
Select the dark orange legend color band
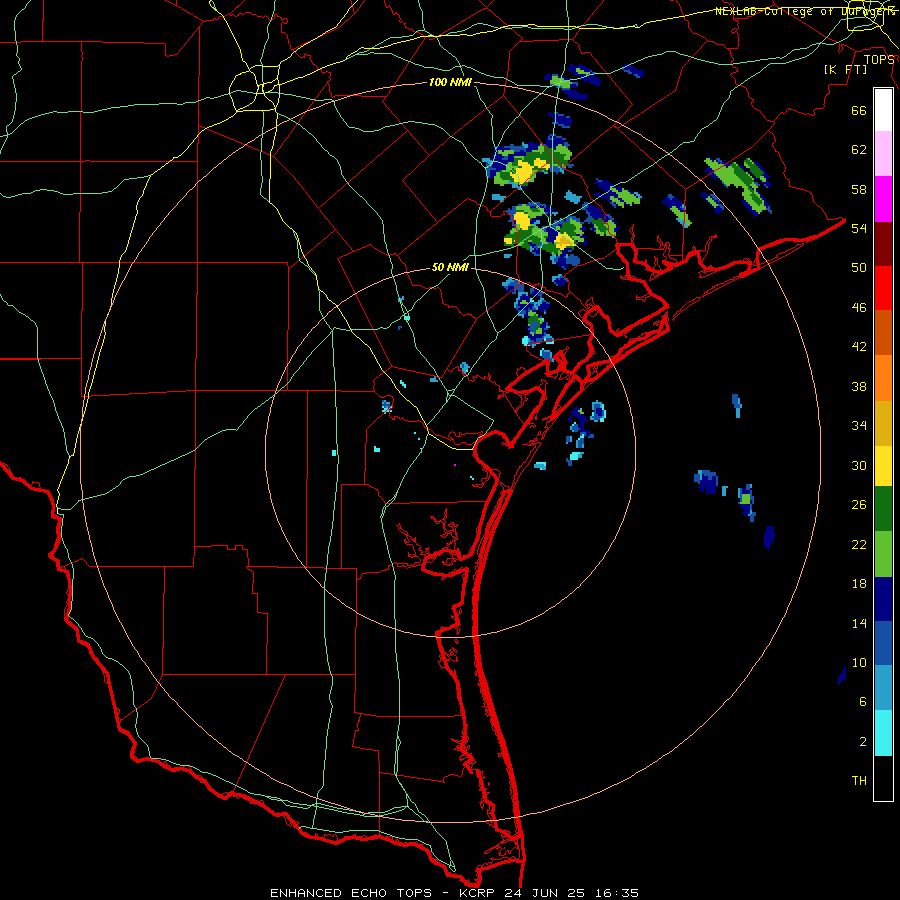883,332
